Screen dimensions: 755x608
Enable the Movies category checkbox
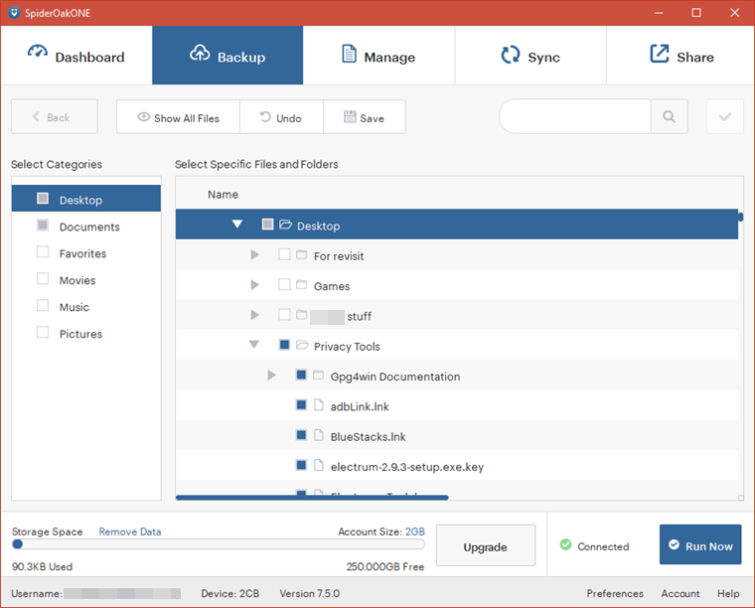43,278
